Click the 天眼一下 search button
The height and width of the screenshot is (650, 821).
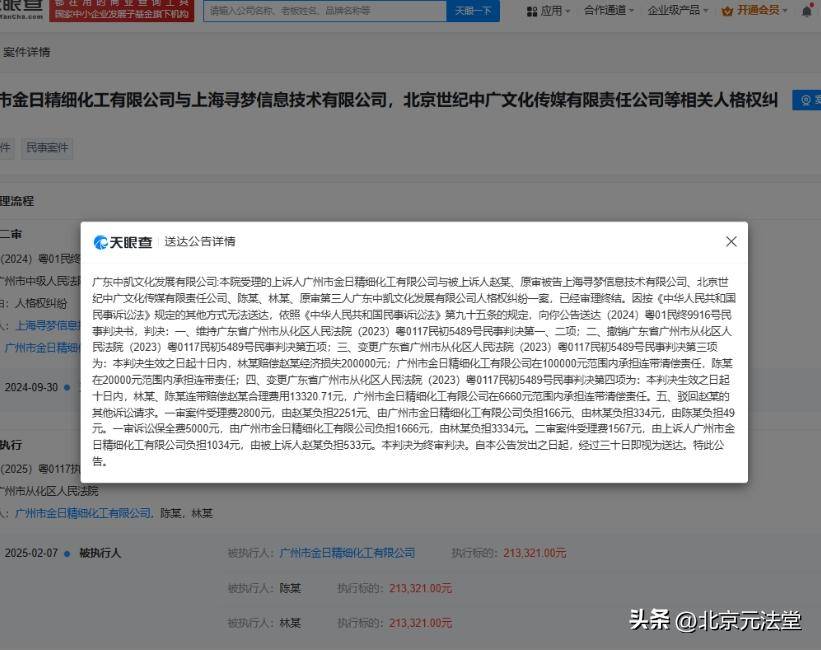click(473, 10)
